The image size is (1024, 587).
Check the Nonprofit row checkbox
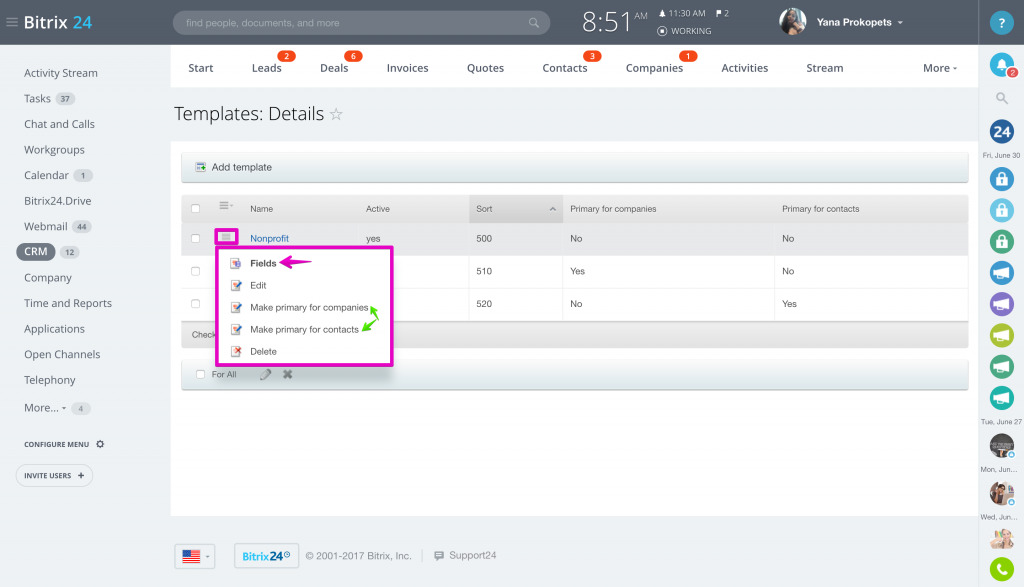pos(195,238)
